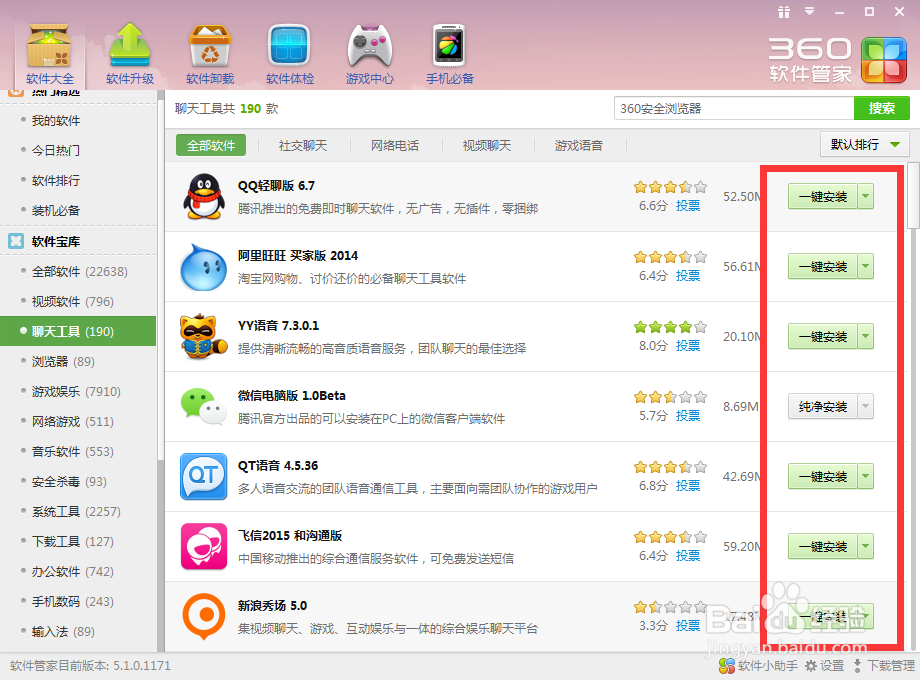Click the 新浪秀场 orange icon
The width and height of the screenshot is (920, 680).
tap(204, 616)
